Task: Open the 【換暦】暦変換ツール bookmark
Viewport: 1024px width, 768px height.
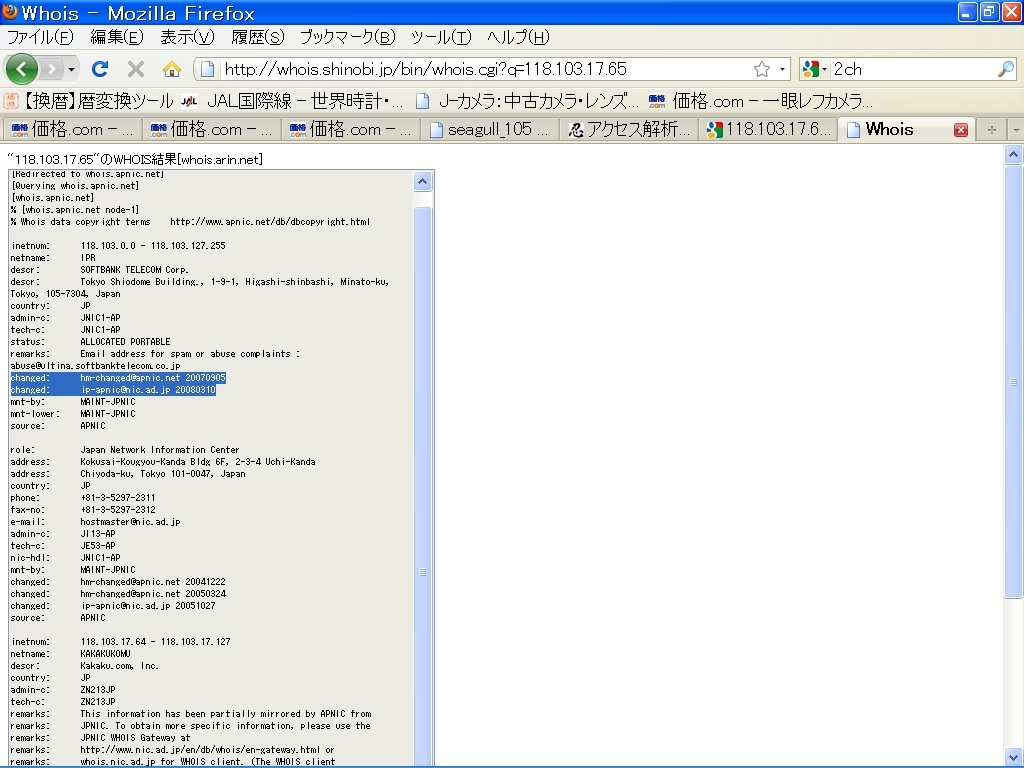Action: (x=88, y=101)
